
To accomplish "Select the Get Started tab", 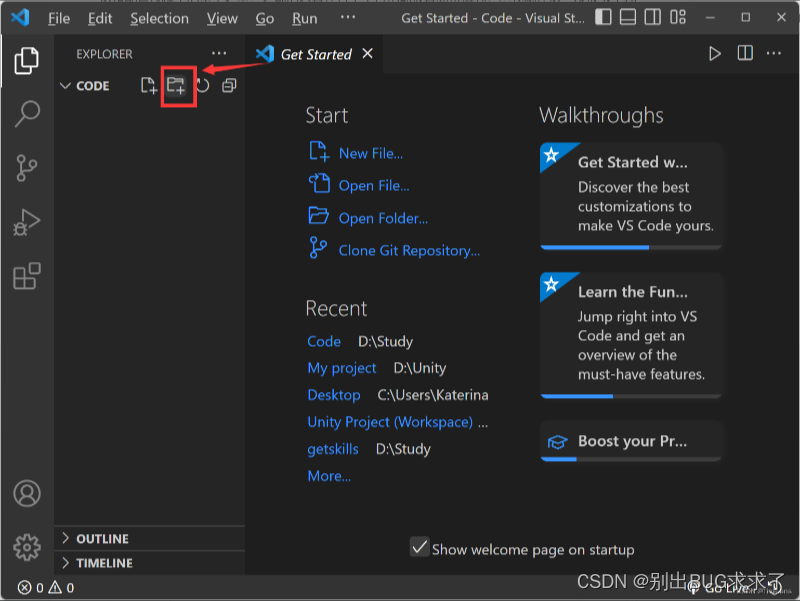I will [314, 54].
